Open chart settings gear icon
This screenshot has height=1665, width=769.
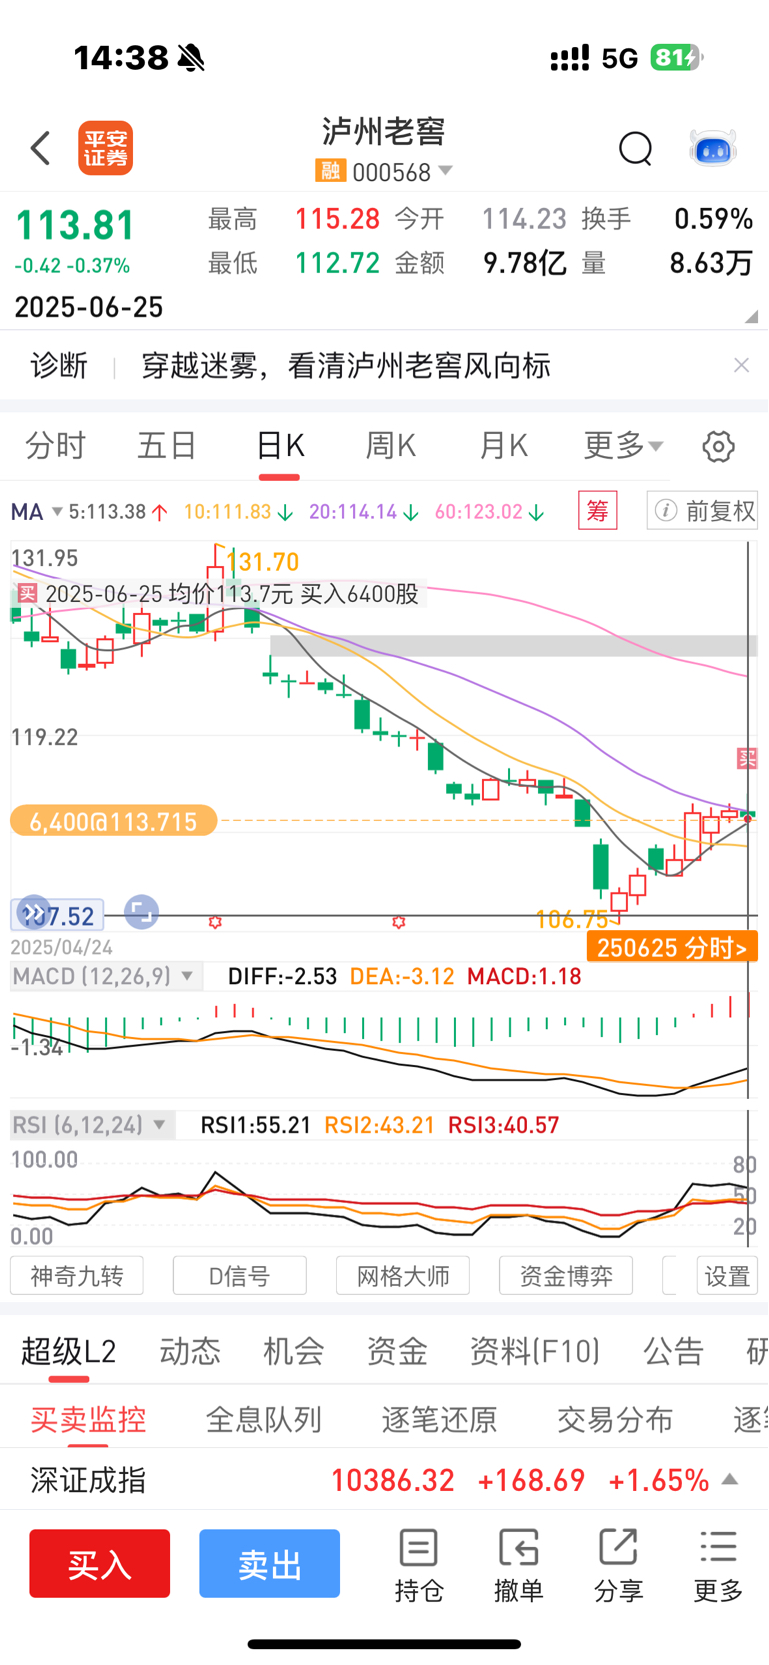(718, 447)
